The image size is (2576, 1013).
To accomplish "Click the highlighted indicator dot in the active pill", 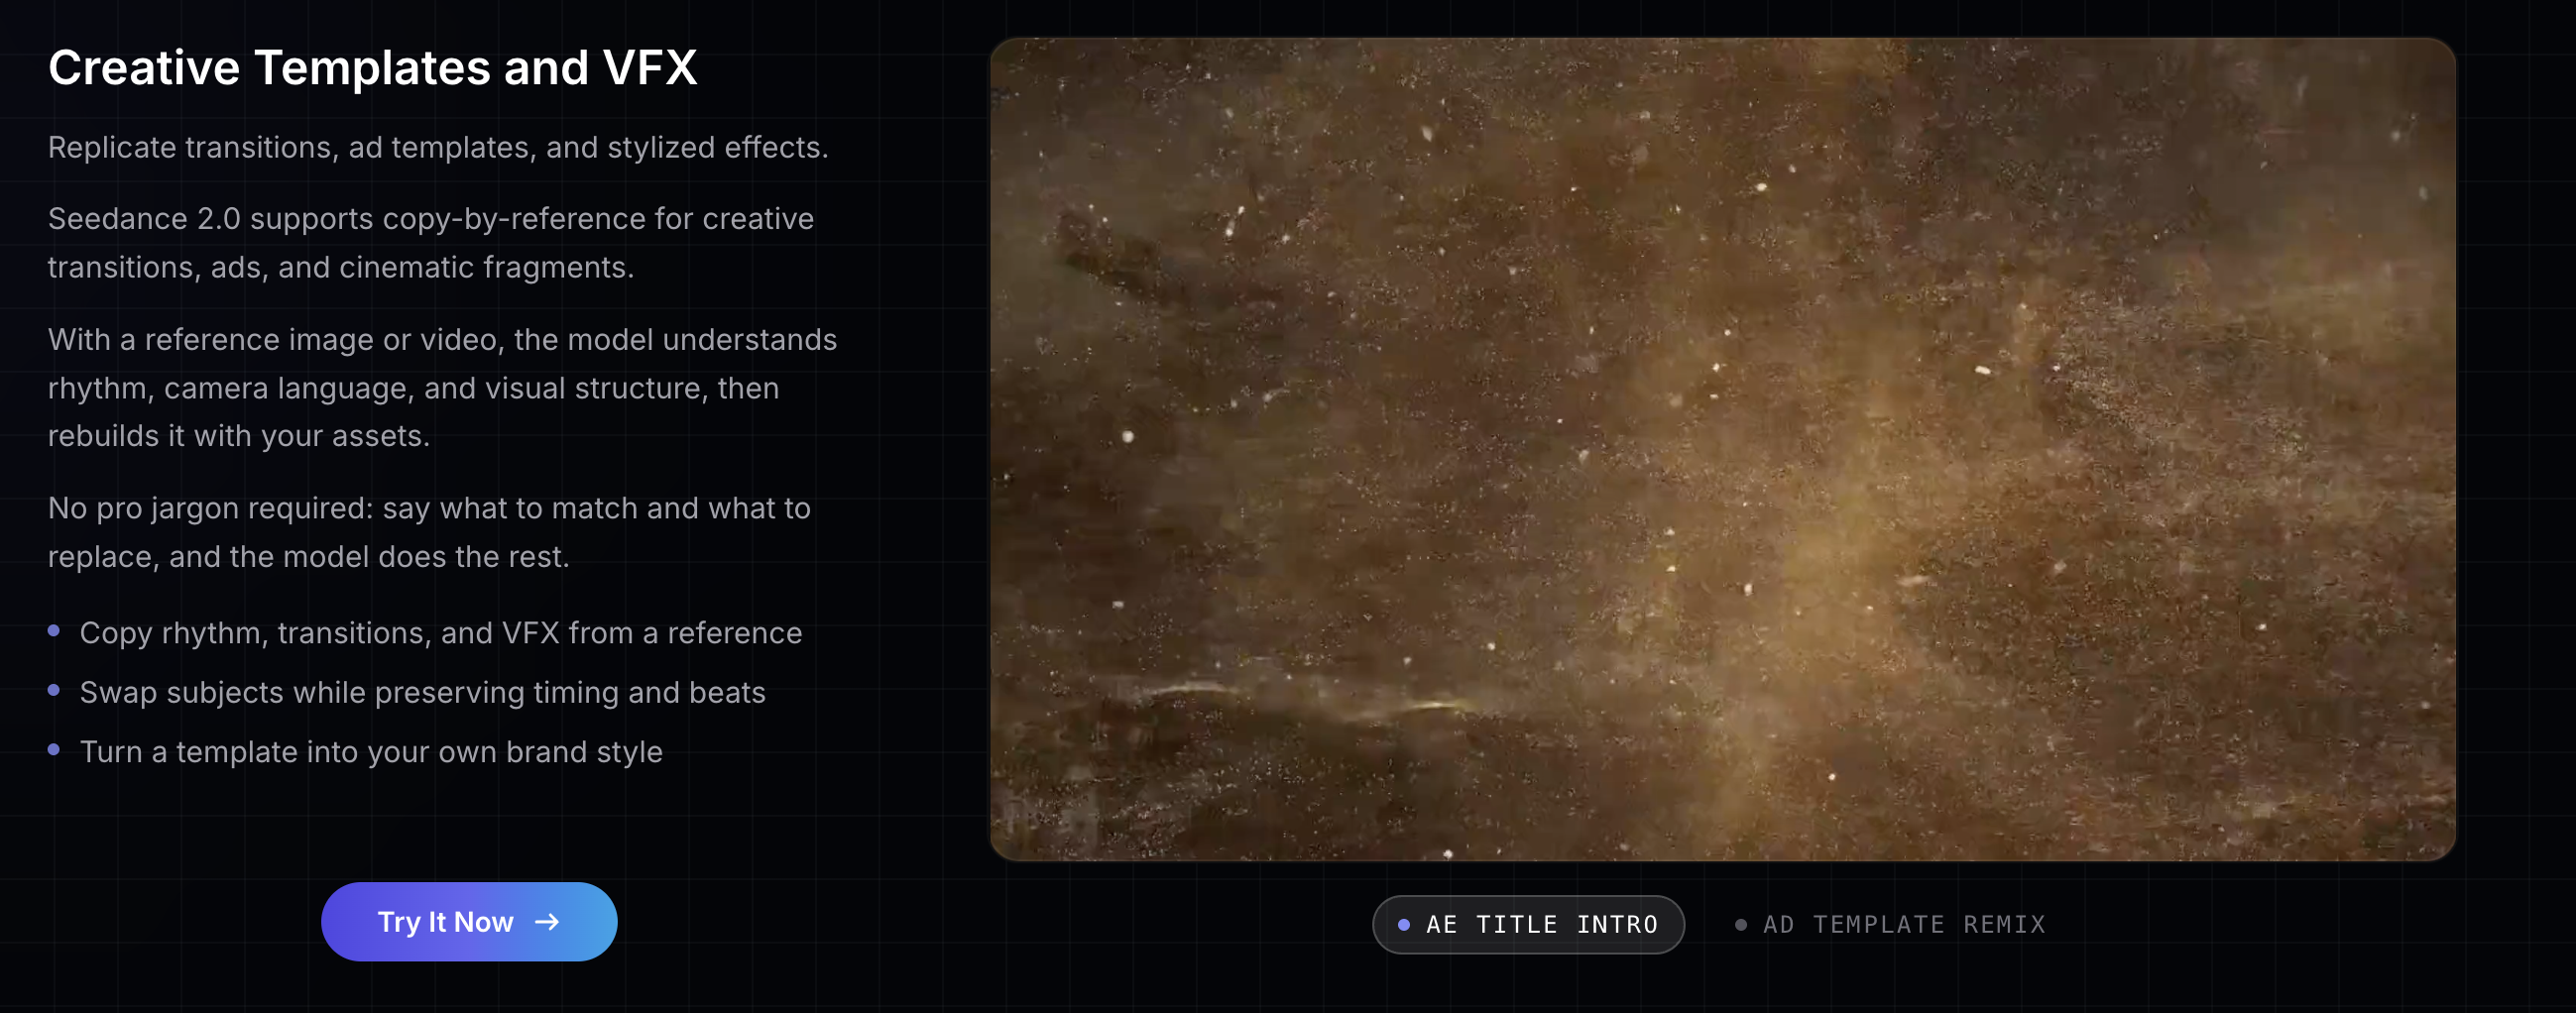I will coord(1404,924).
